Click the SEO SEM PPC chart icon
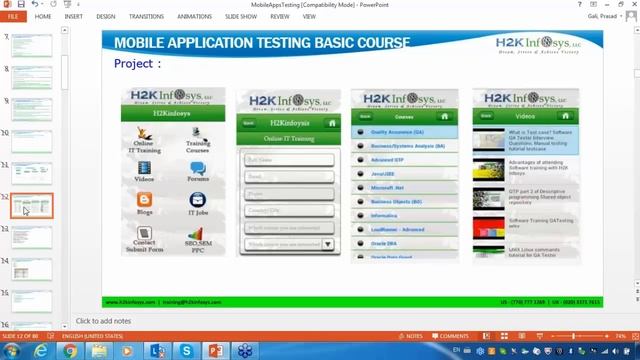This screenshot has height=360, width=640. pyautogui.click(x=196, y=234)
